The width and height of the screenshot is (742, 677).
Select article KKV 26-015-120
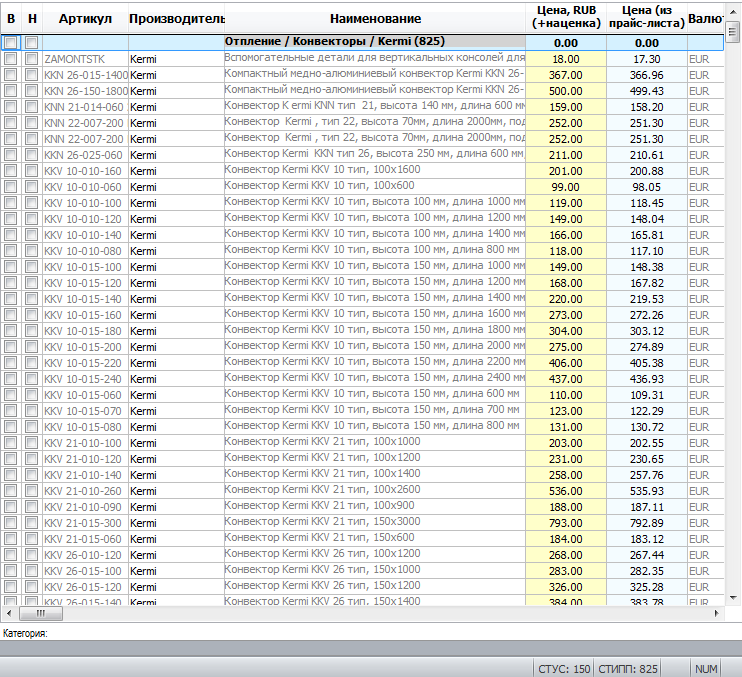pyautogui.click(x=83, y=587)
